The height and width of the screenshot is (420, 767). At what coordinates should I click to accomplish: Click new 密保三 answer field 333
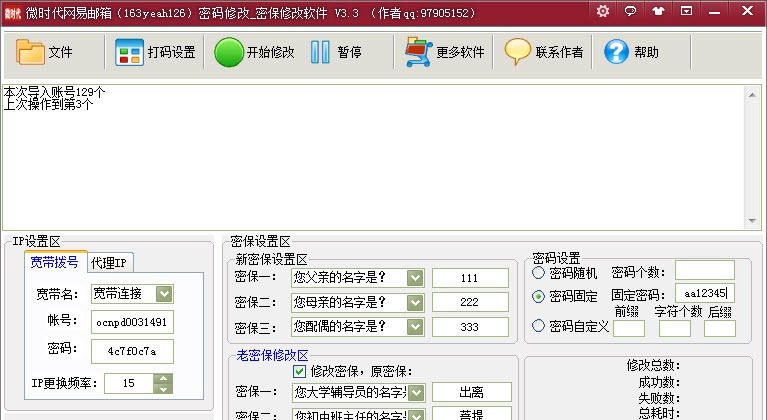coord(470,327)
